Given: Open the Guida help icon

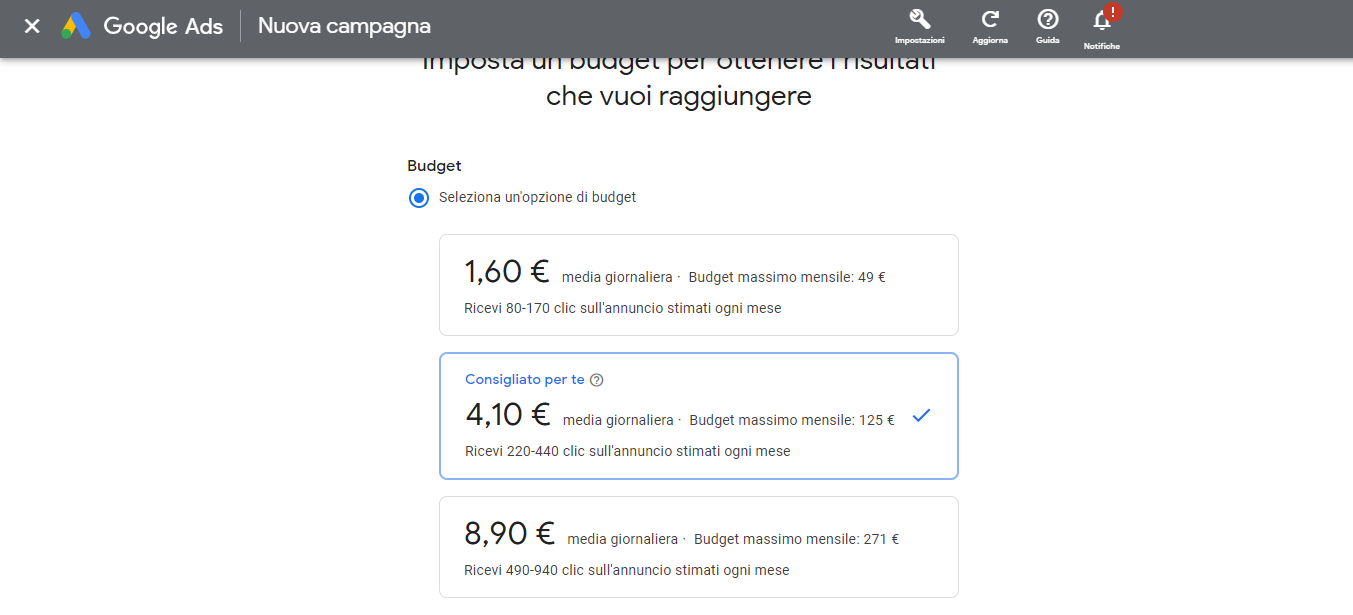Looking at the screenshot, I should [x=1047, y=19].
